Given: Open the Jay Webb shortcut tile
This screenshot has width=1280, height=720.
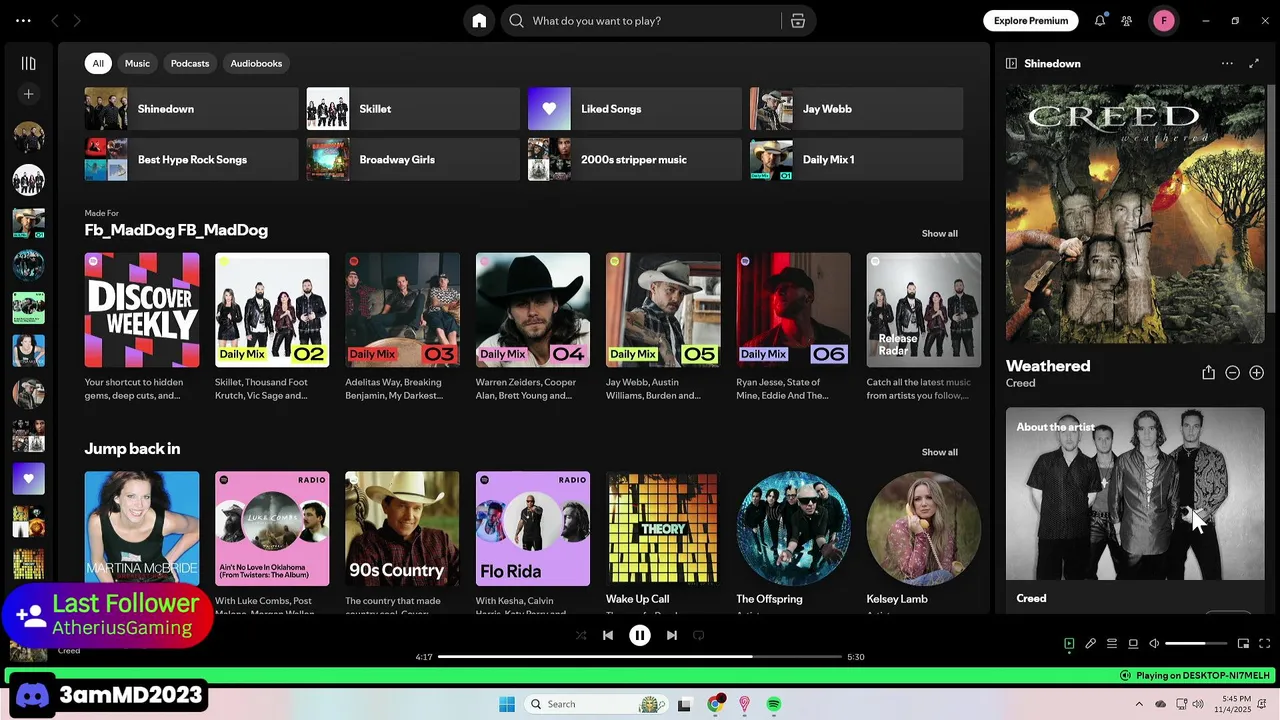Looking at the screenshot, I should 857,109.
